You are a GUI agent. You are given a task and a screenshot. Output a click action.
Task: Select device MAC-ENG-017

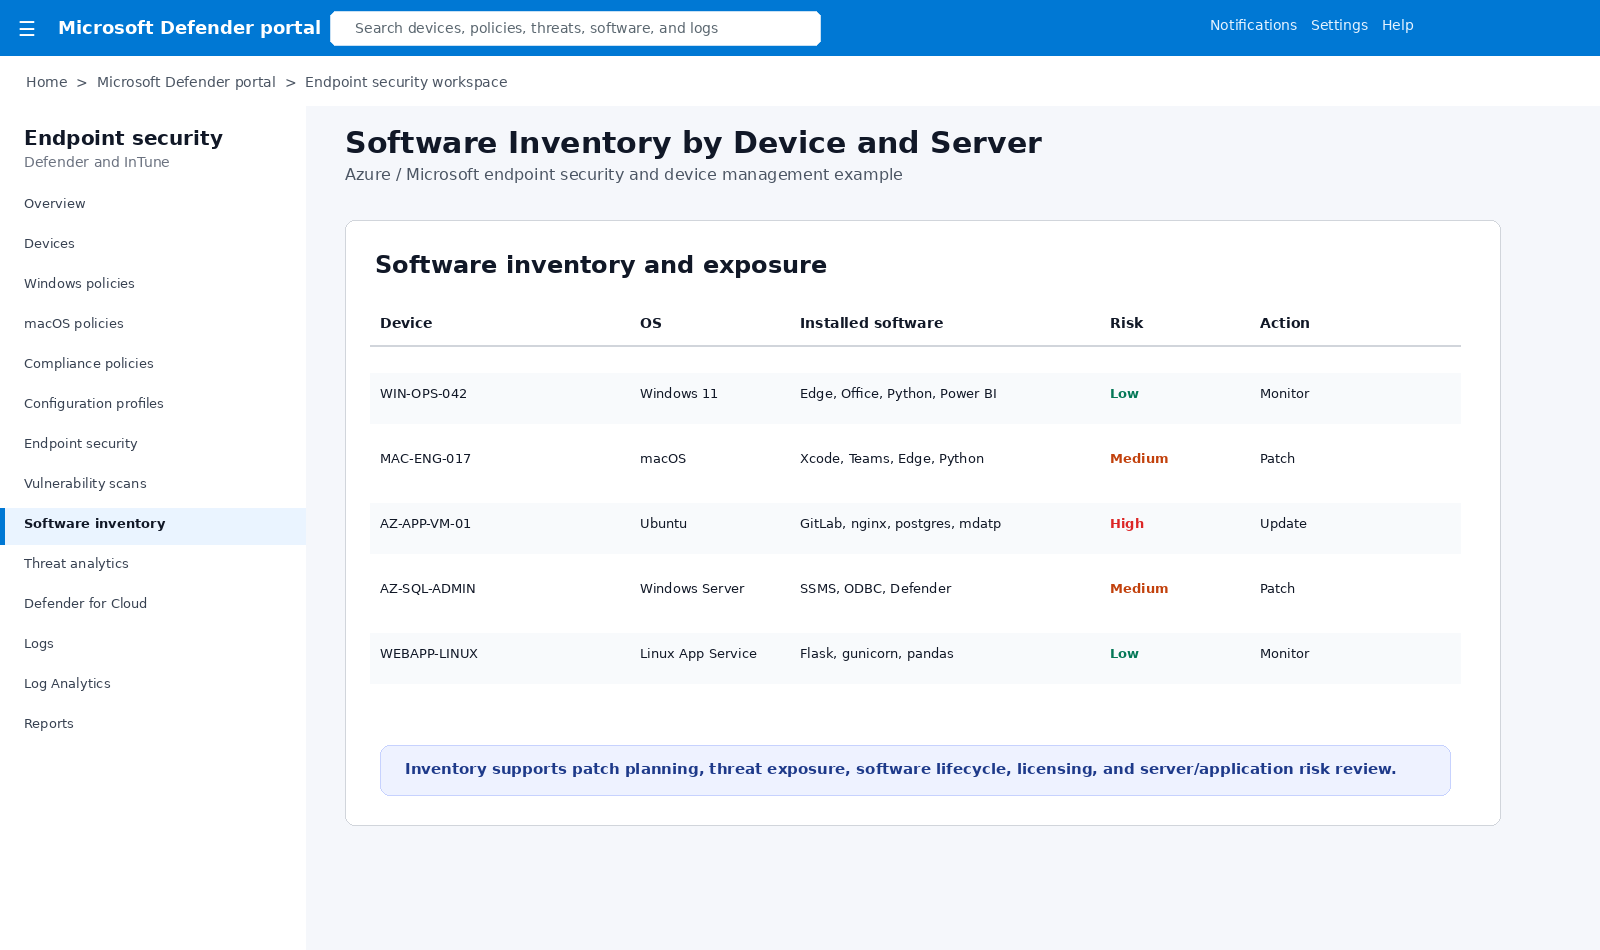tap(425, 459)
